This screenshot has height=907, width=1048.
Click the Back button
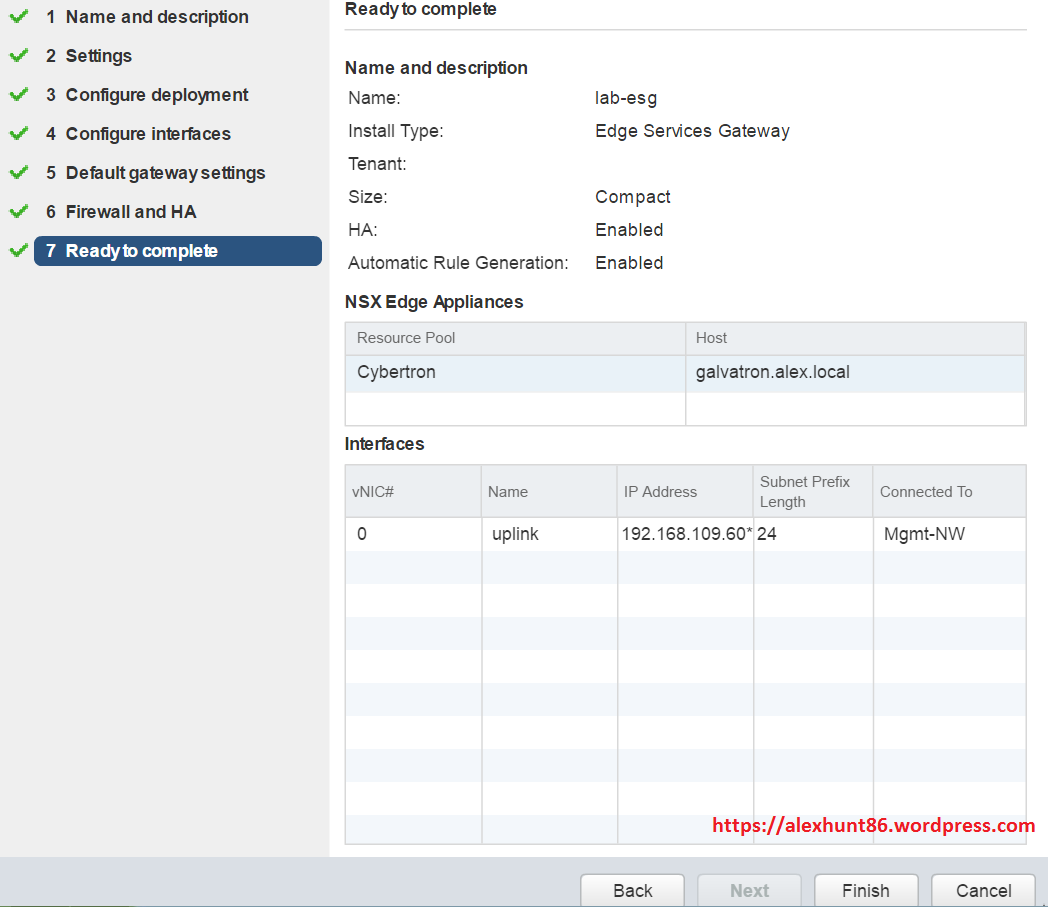pyautogui.click(x=632, y=890)
